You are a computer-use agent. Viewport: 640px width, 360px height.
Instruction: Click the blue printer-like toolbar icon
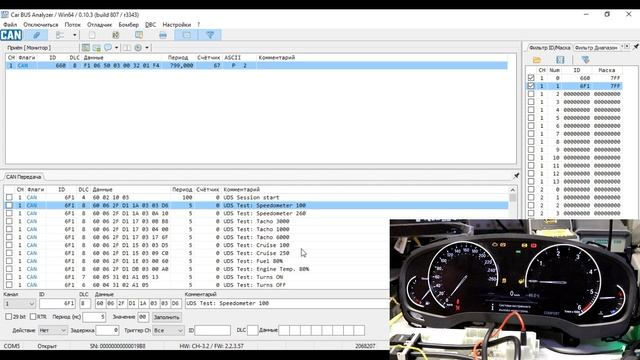click(x=163, y=35)
